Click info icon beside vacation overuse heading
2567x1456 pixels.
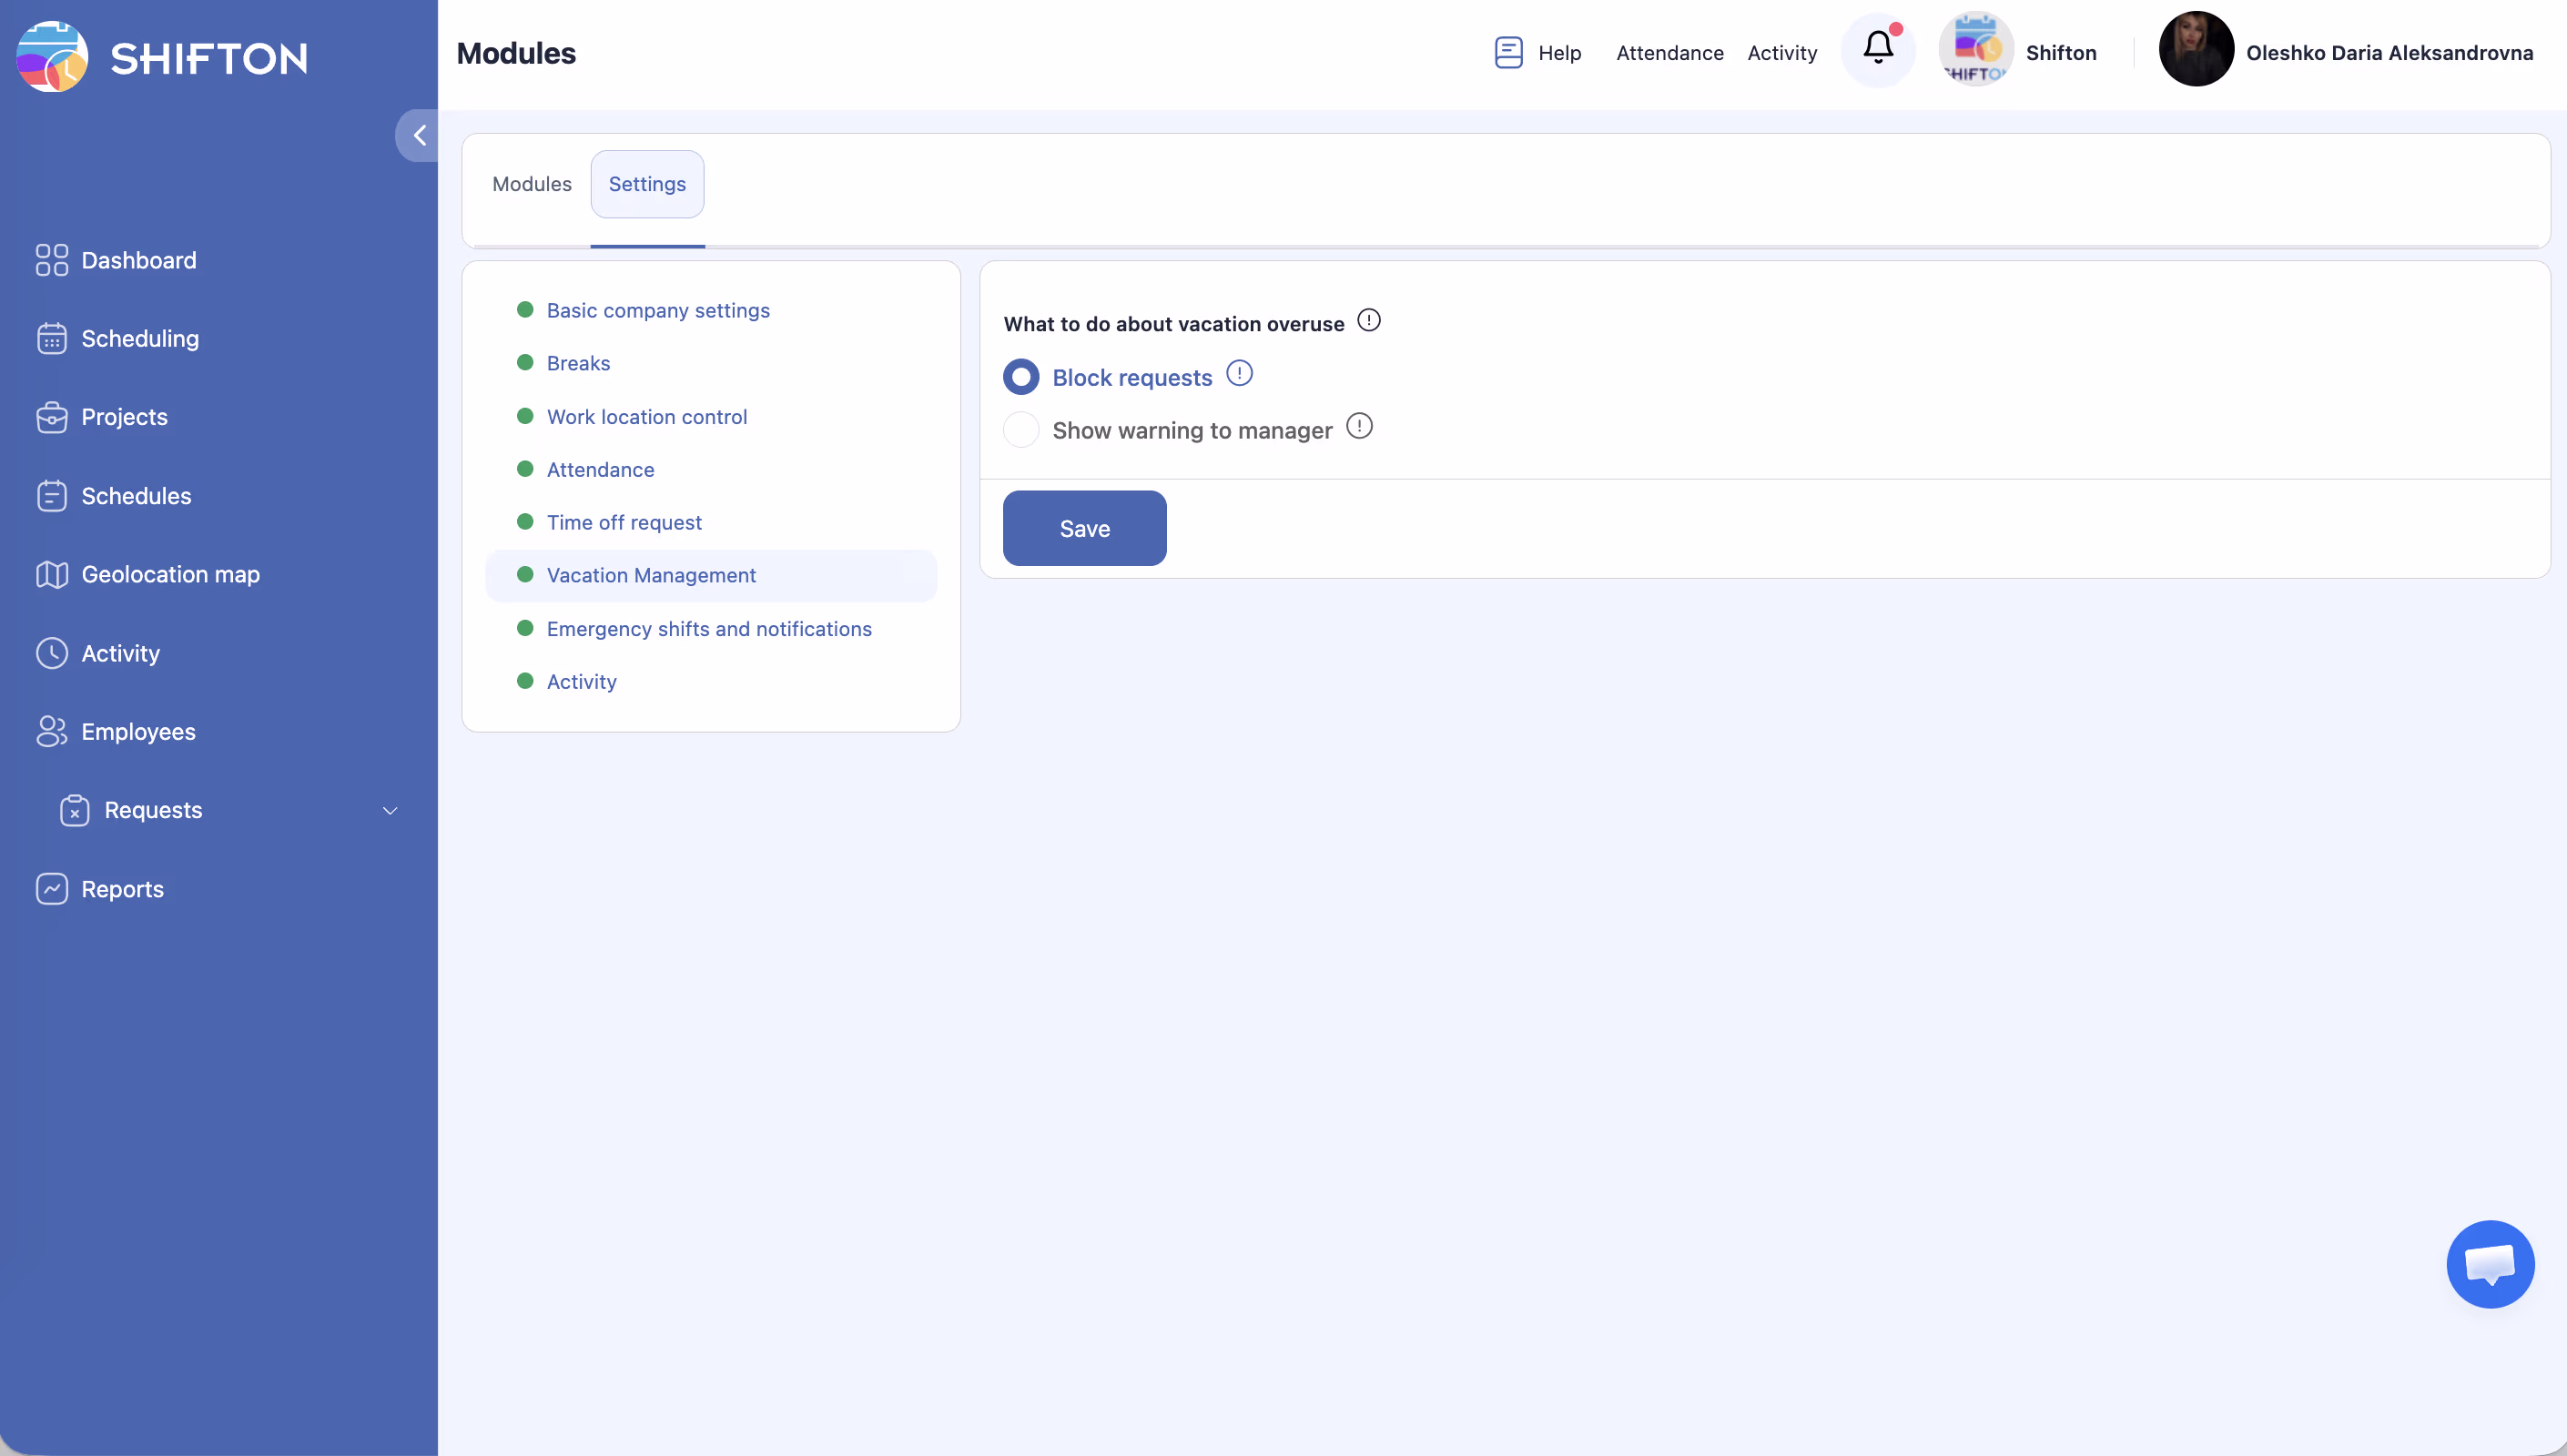tap(1369, 320)
